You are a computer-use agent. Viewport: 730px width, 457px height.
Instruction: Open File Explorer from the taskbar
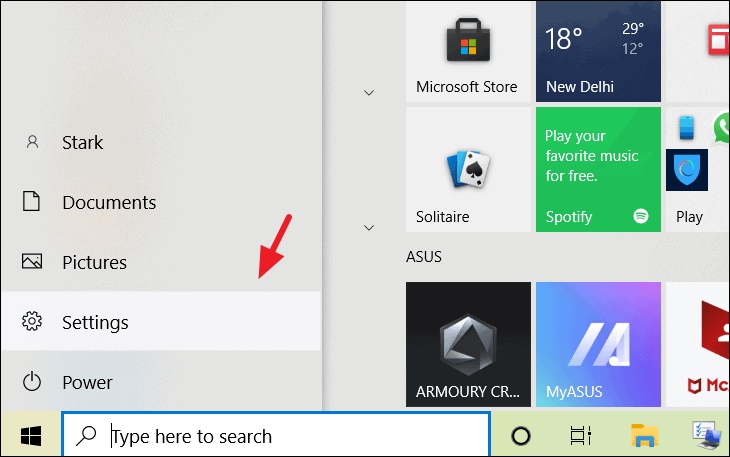click(x=644, y=436)
